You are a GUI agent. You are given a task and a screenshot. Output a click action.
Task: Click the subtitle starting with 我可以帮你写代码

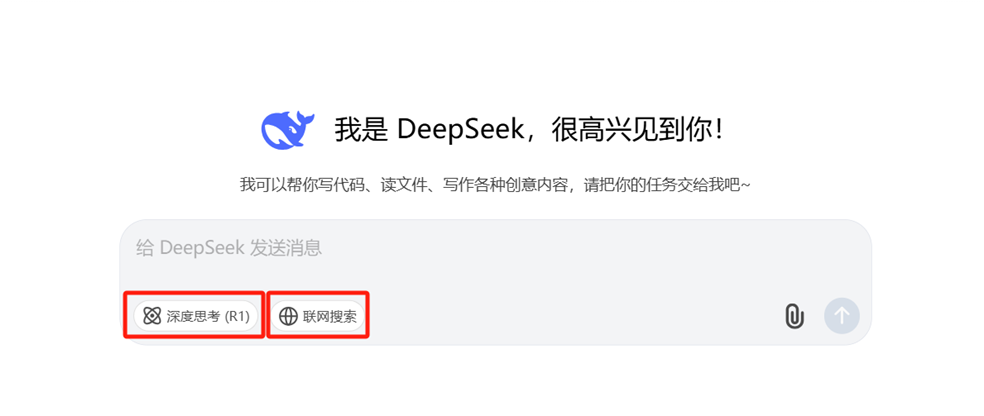(495, 185)
